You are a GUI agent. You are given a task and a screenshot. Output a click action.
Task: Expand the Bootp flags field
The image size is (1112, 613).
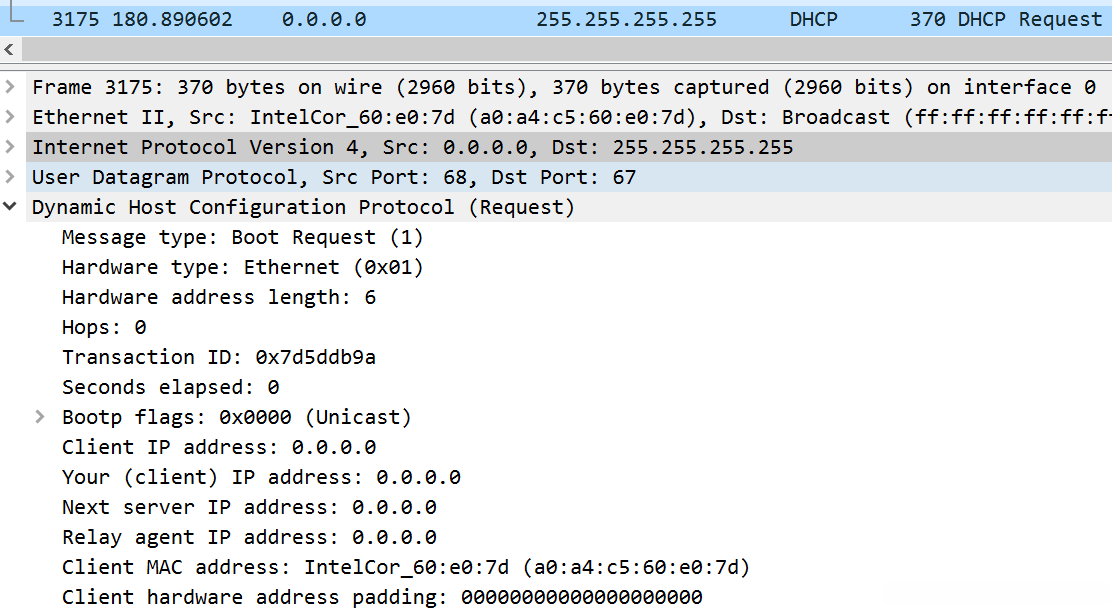click(x=40, y=417)
